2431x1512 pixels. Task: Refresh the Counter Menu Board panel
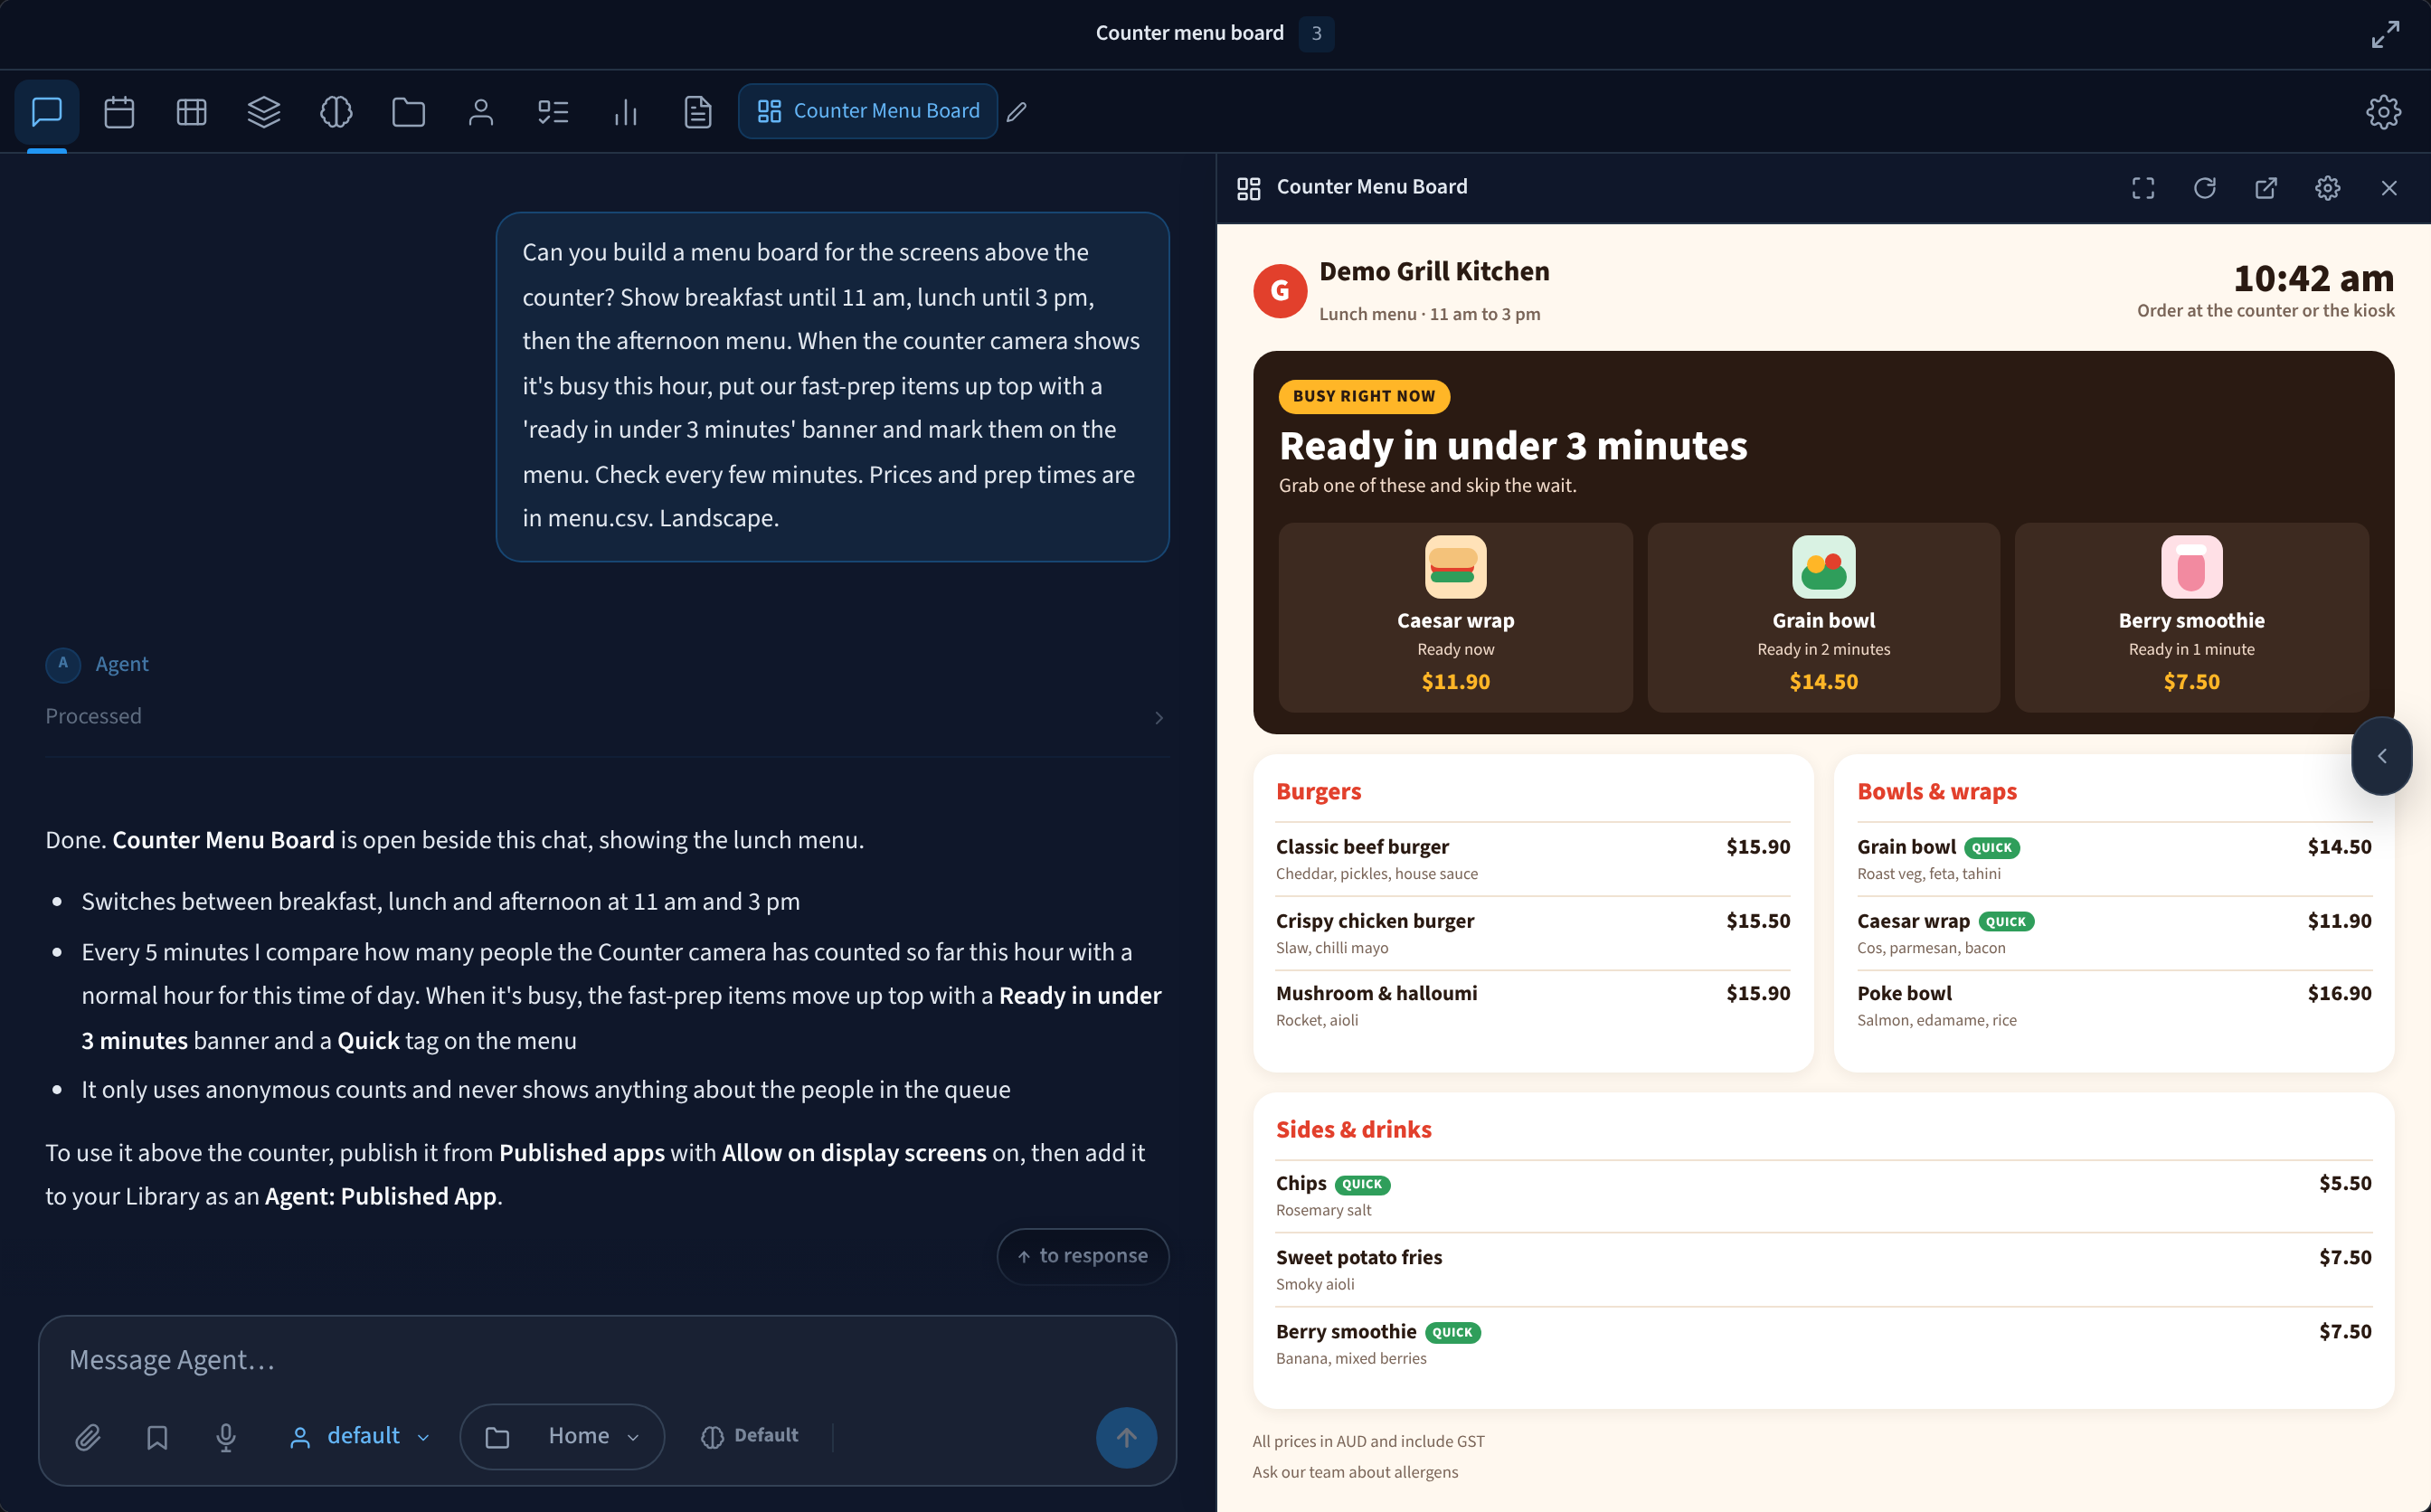[x=2205, y=188]
